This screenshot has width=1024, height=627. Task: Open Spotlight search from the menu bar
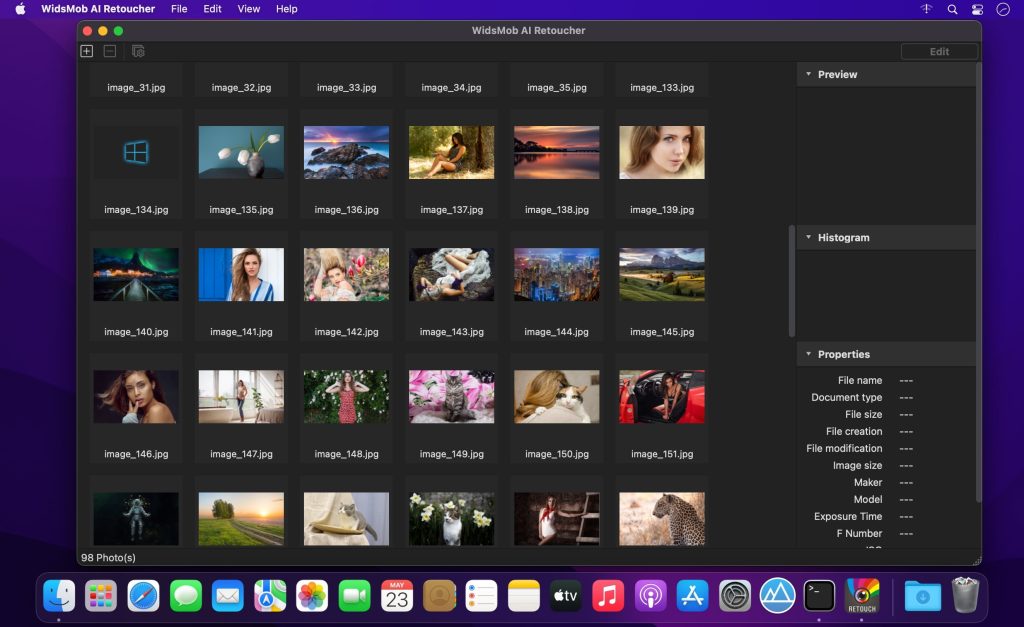pos(952,9)
